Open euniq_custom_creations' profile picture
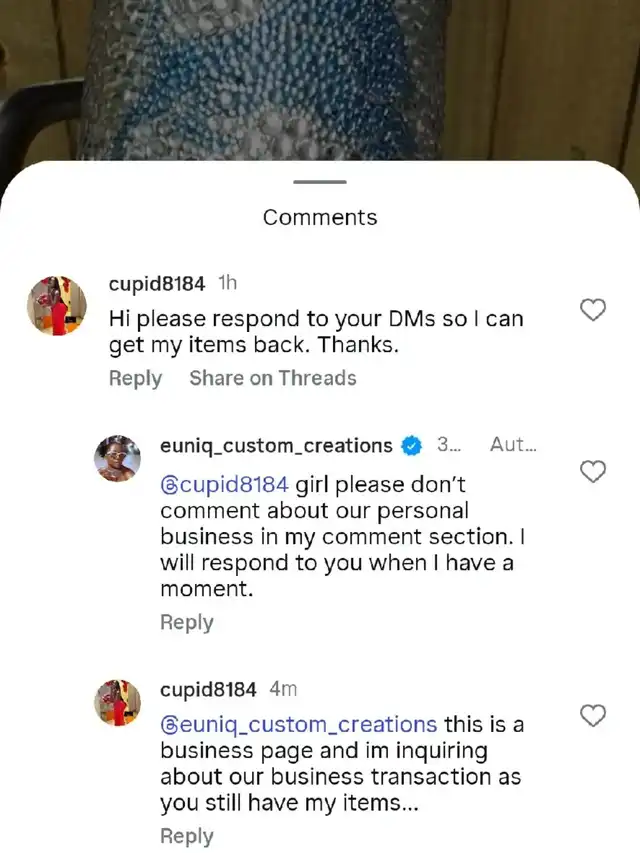This screenshot has width=640, height=853. (x=118, y=459)
